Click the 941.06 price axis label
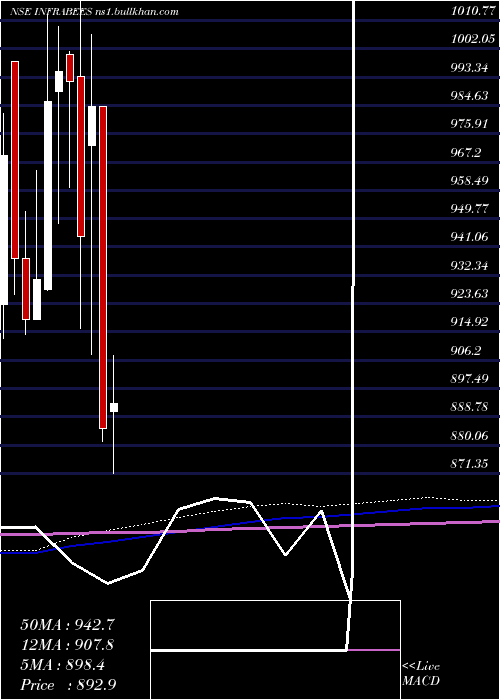Viewport: 500px width, 700px height. click(x=469, y=238)
